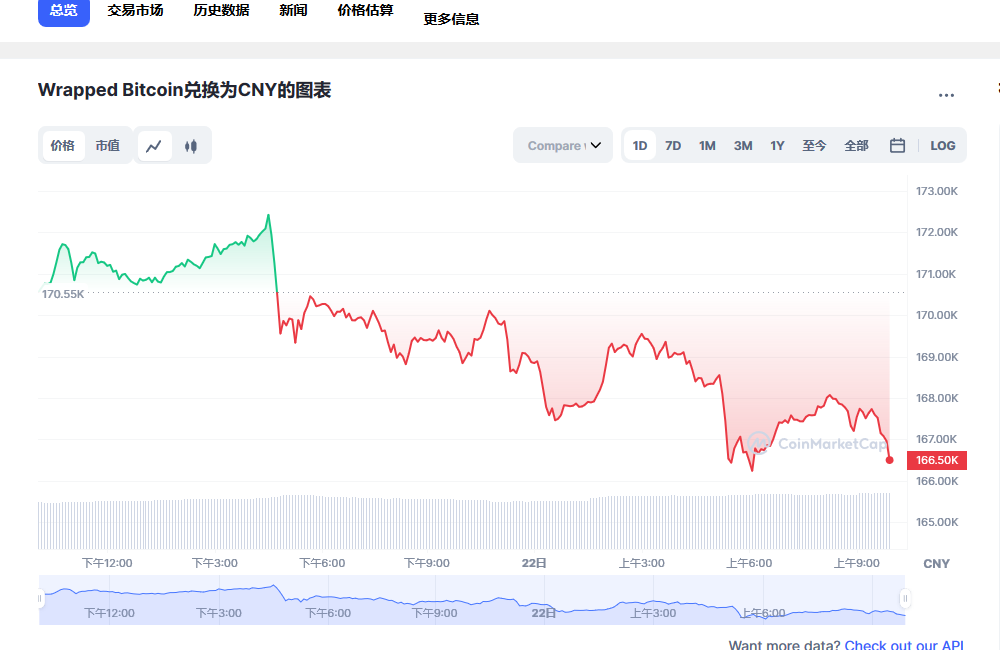Viewport: 1000px width, 650px height.
Task: Toggle LOG scale on the chart
Action: point(943,145)
